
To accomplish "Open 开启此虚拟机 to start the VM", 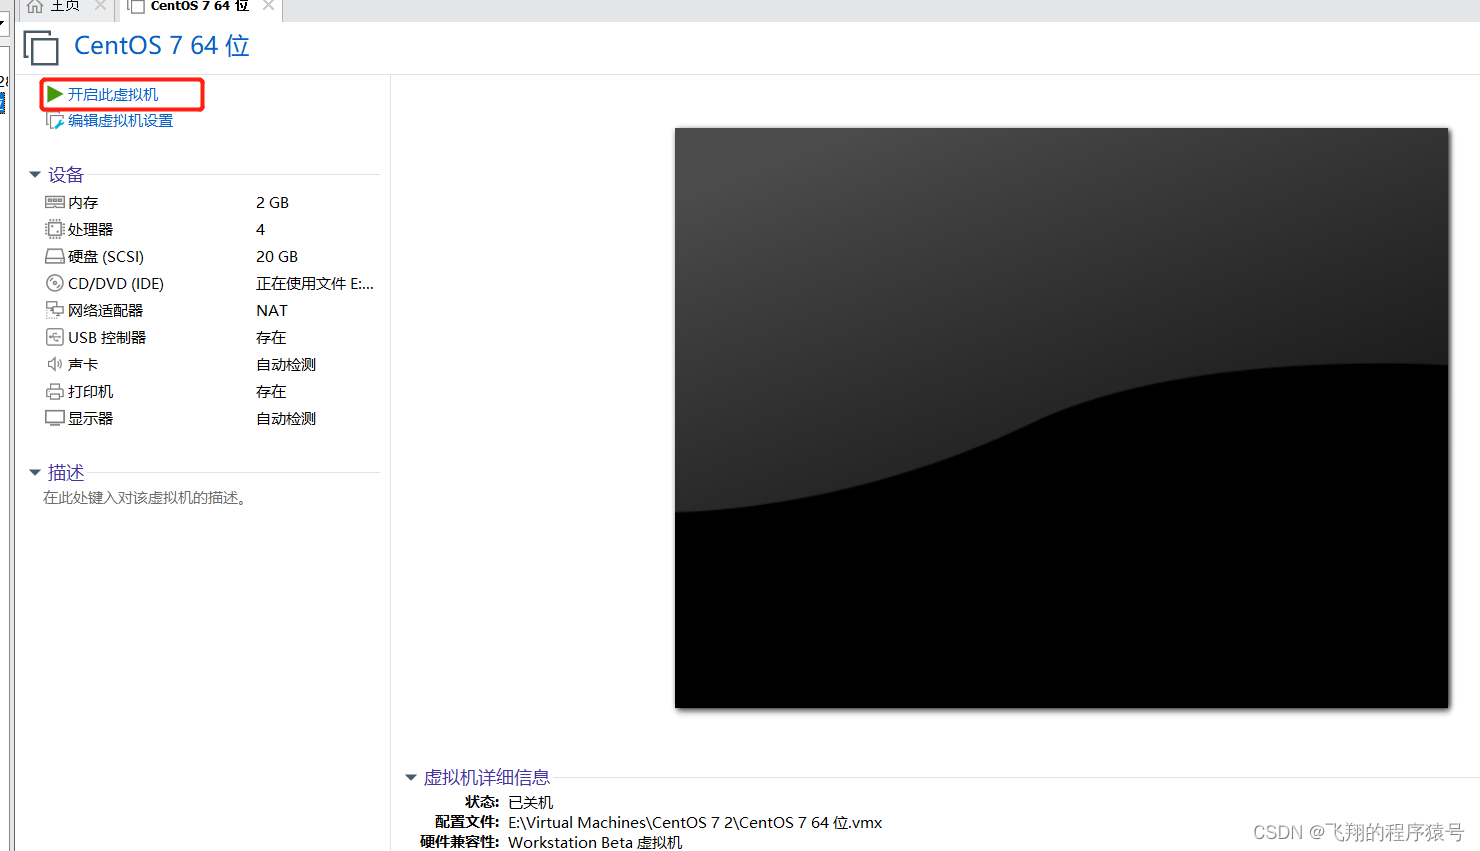I will pos(113,95).
